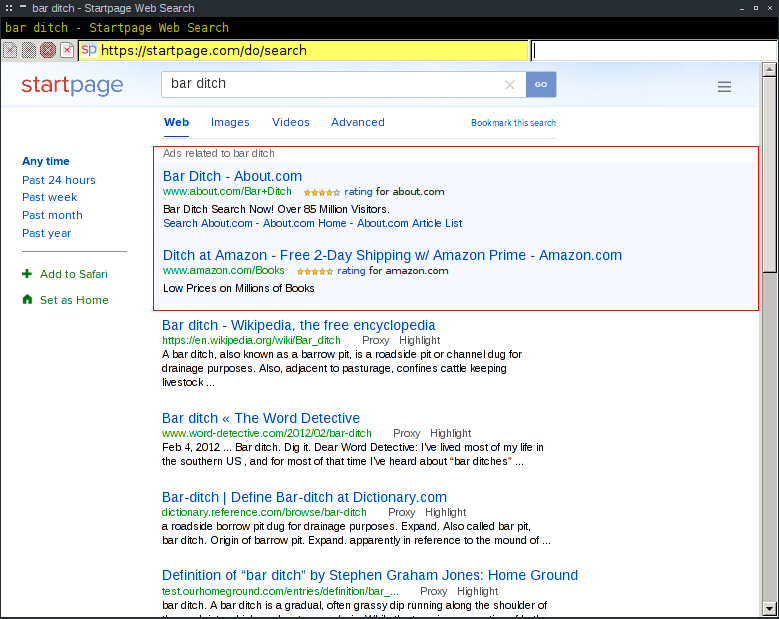Filter results to Past month
Image resolution: width=779 pixels, height=619 pixels.
[x=52, y=215]
